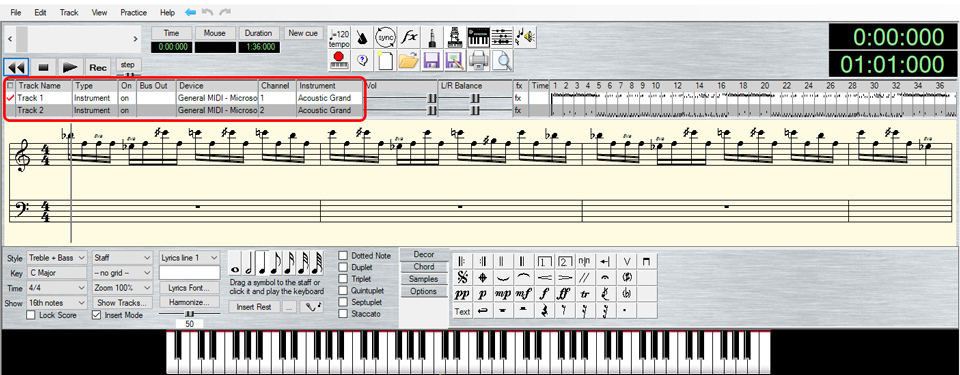960x375 pixels.
Task: Open the fx effects icon
Action: [x=409, y=38]
